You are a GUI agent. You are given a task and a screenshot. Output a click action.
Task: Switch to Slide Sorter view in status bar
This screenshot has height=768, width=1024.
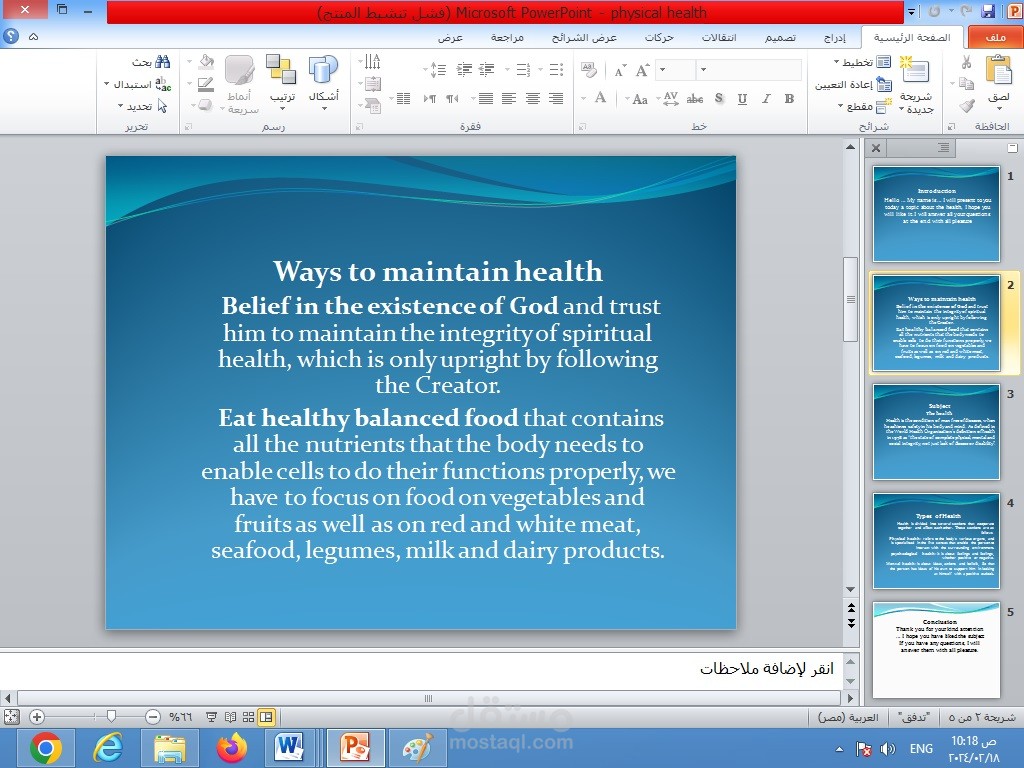tap(248, 717)
